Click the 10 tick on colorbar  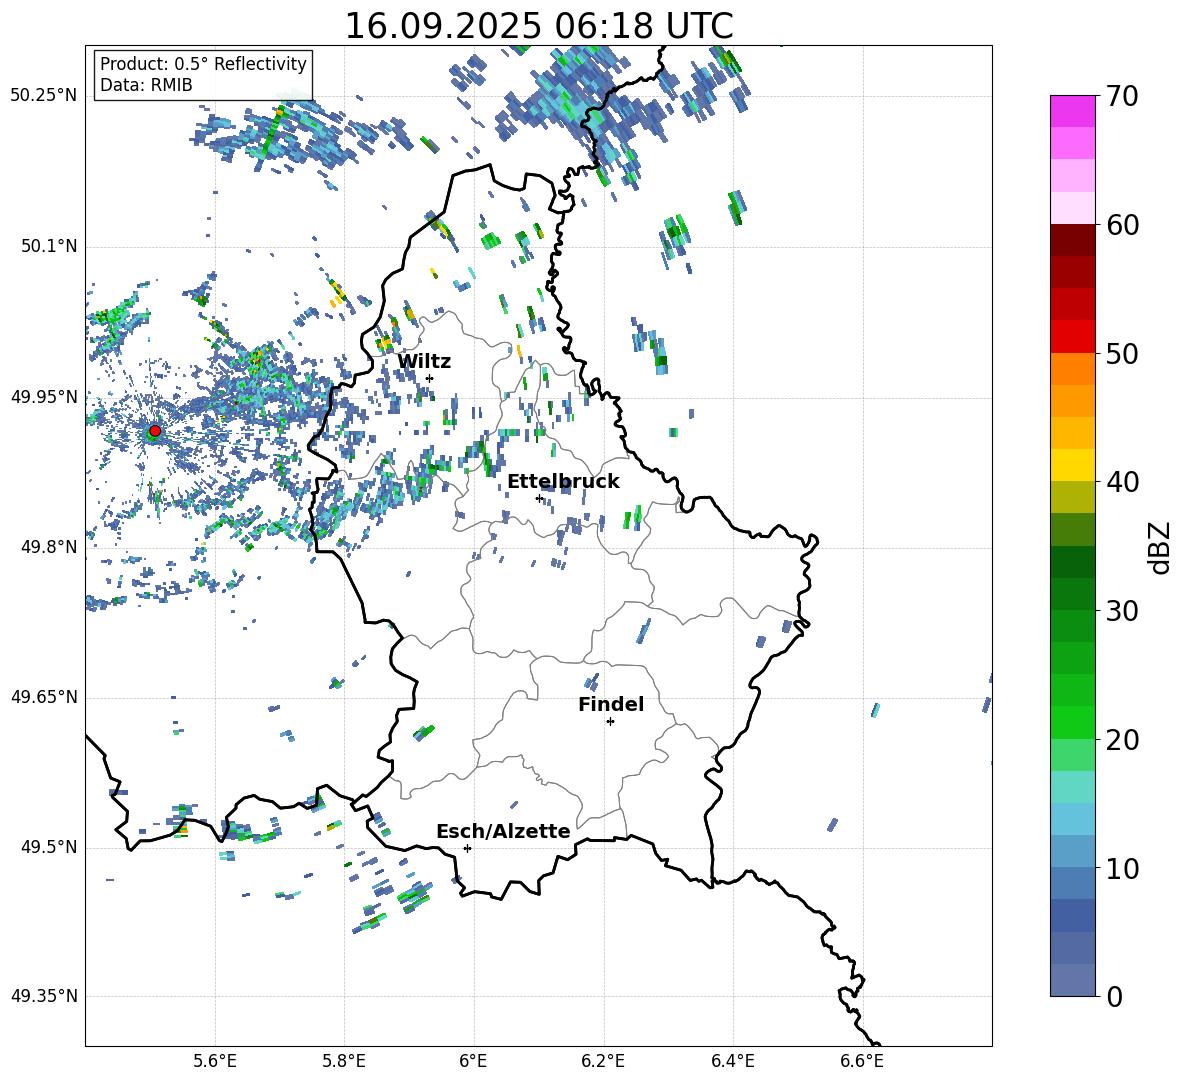coord(1123,868)
